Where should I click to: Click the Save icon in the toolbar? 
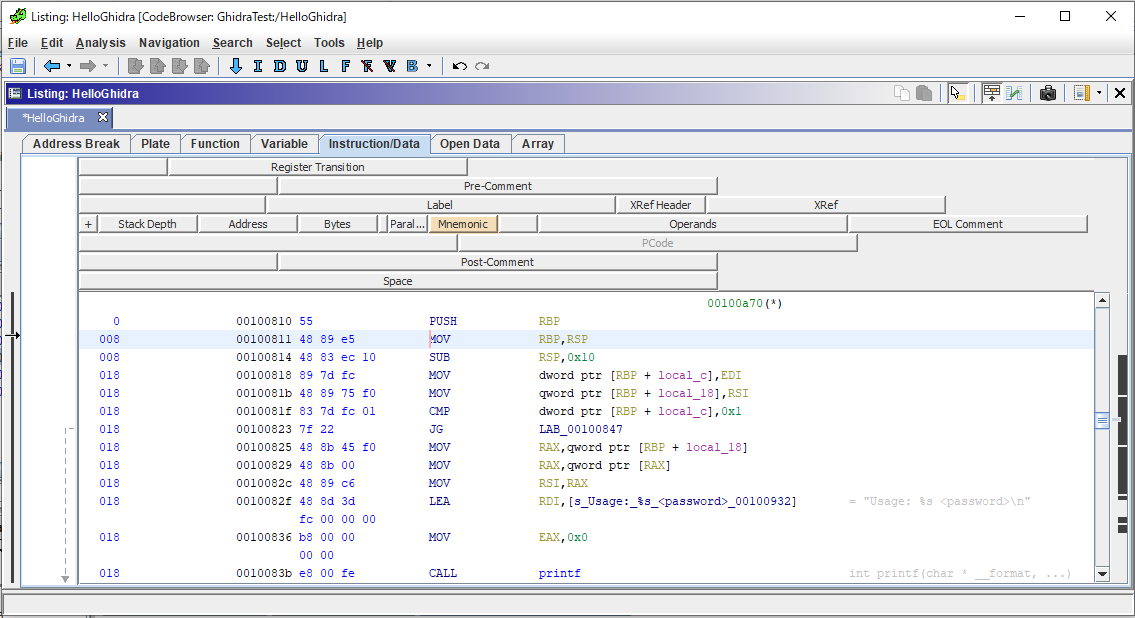17,66
